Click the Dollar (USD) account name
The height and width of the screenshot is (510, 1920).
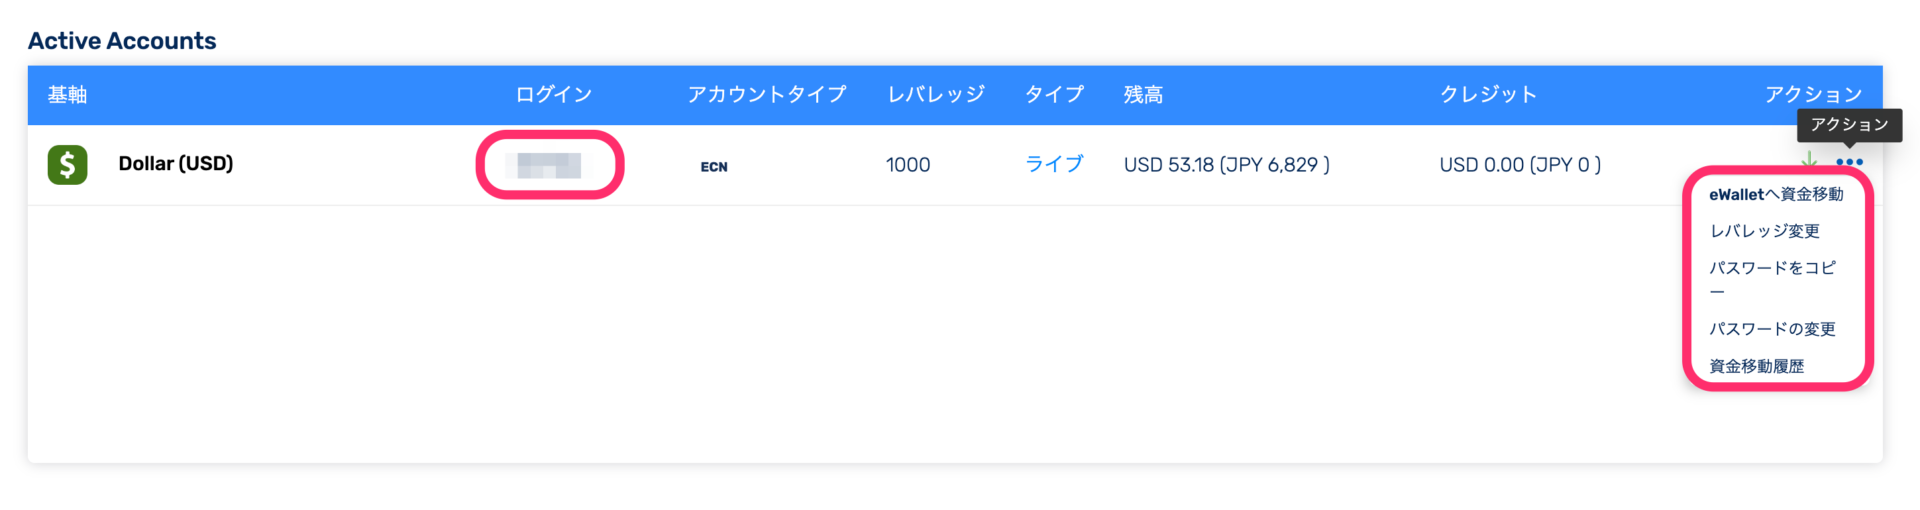pos(176,164)
